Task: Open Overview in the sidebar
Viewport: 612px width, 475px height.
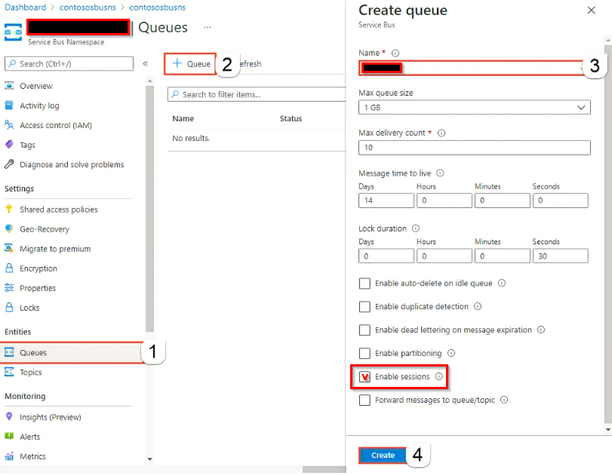Action: pyautogui.click(x=36, y=86)
